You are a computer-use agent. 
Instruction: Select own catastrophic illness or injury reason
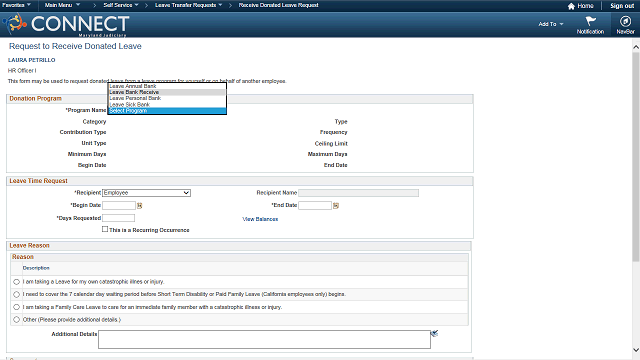pos(16,282)
